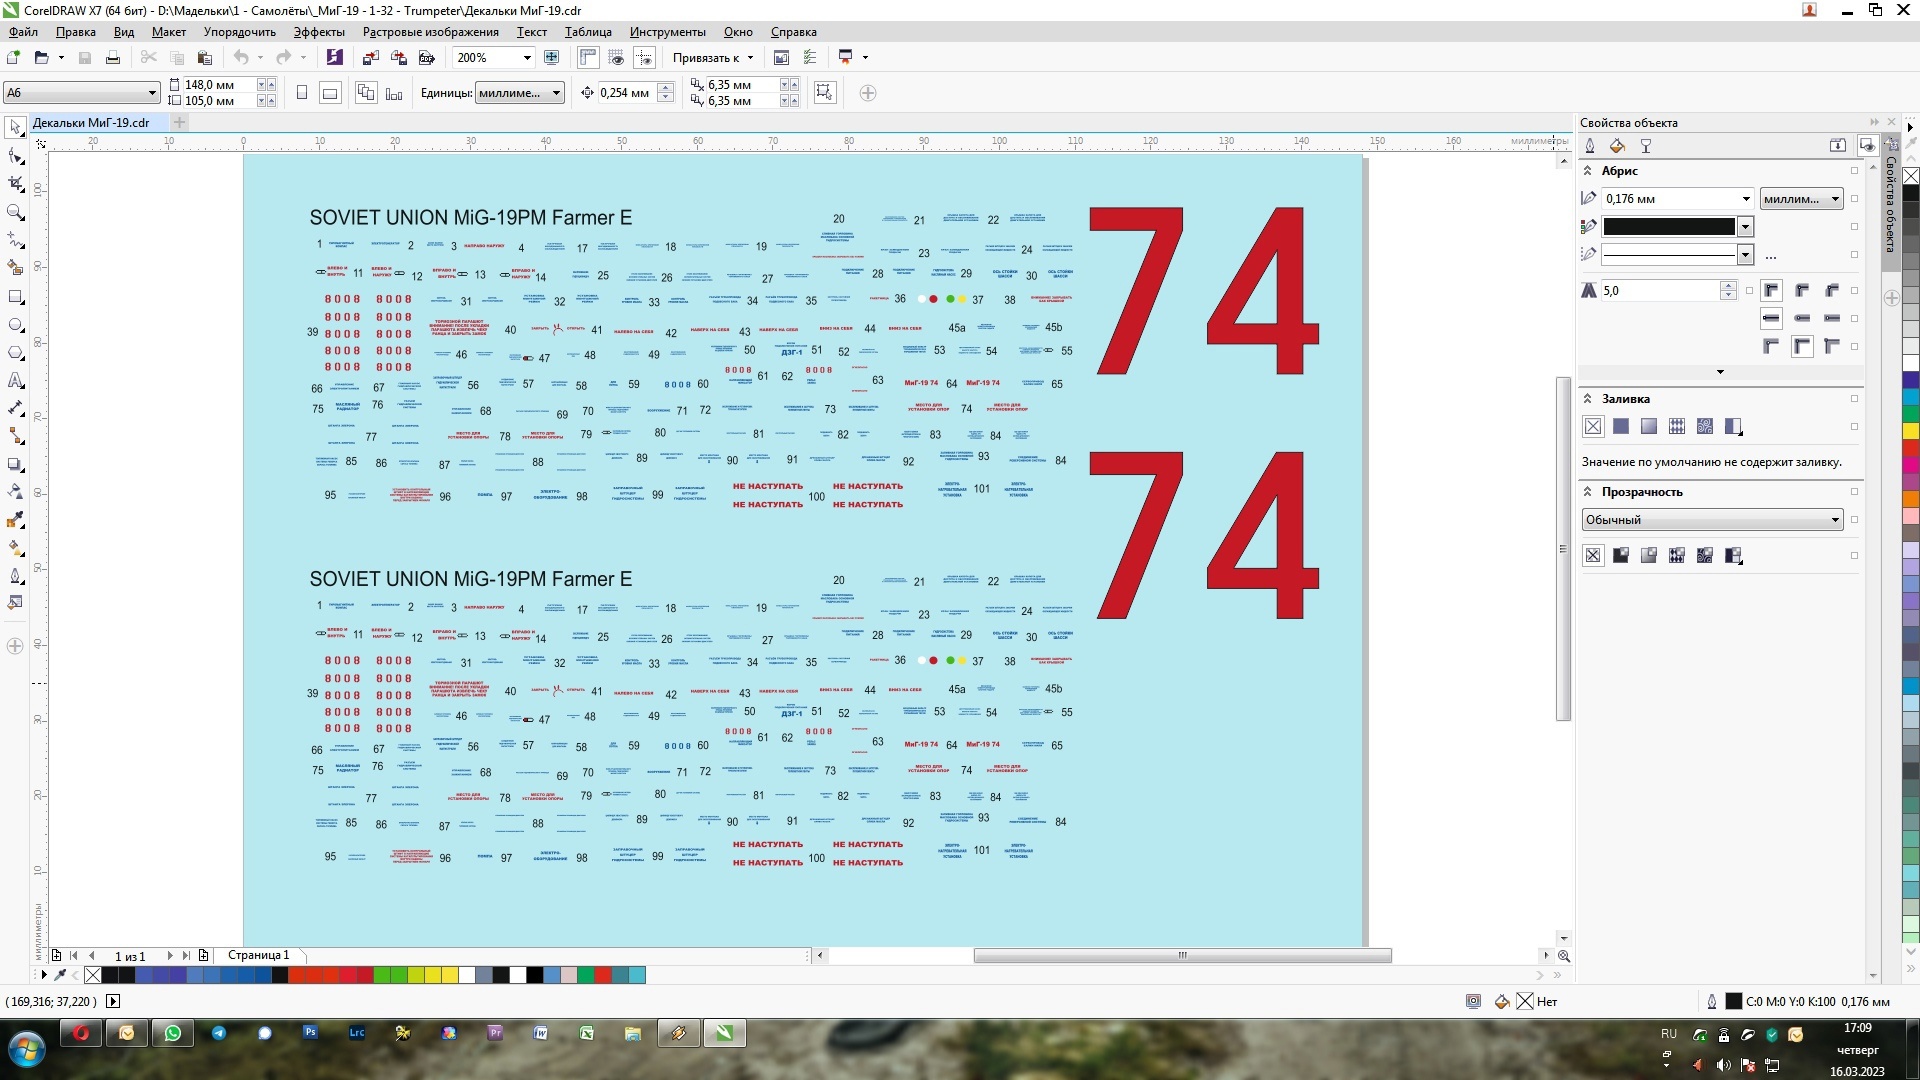The width and height of the screenshot is (1920, 1080).
Task: Choose uniform fill in Заливка section
Action: click(1621, 427)
